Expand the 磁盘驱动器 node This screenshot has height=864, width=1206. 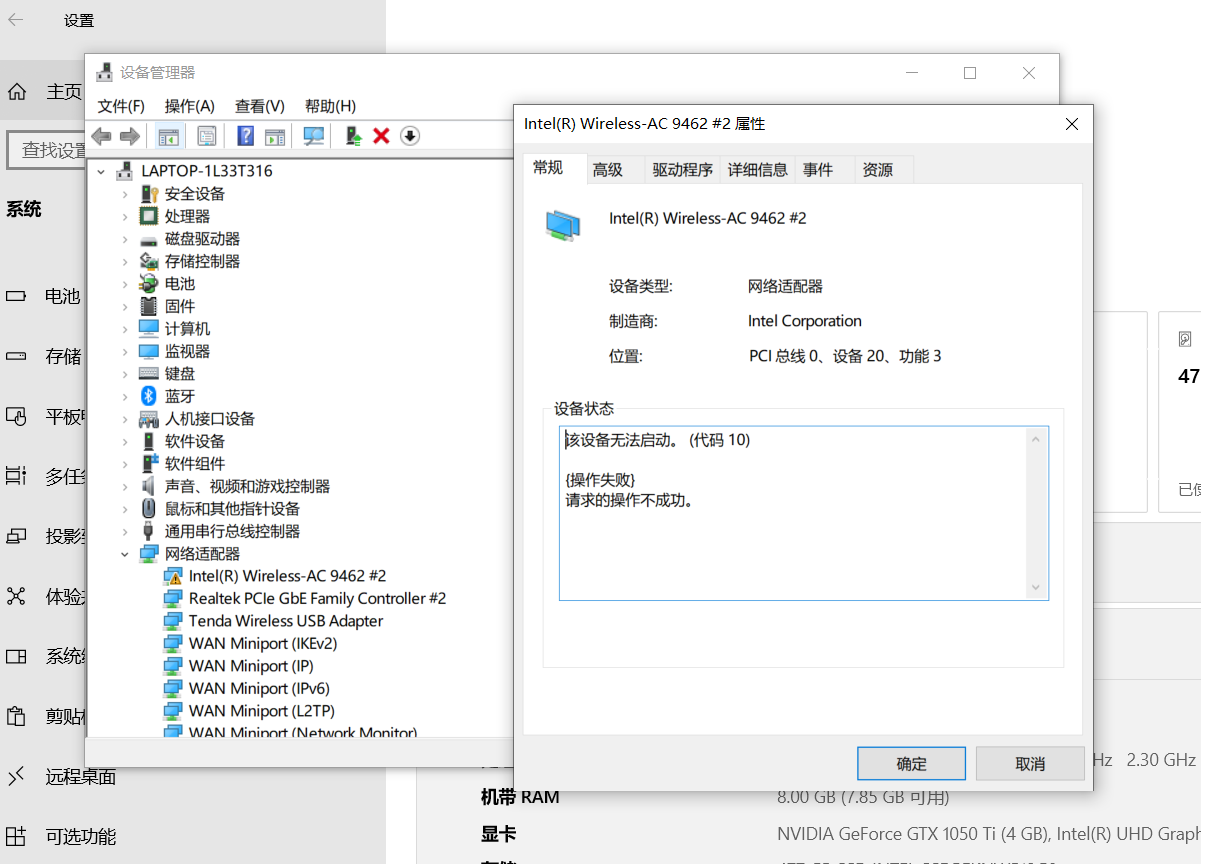pyautogui.click(x=125, y=239)
